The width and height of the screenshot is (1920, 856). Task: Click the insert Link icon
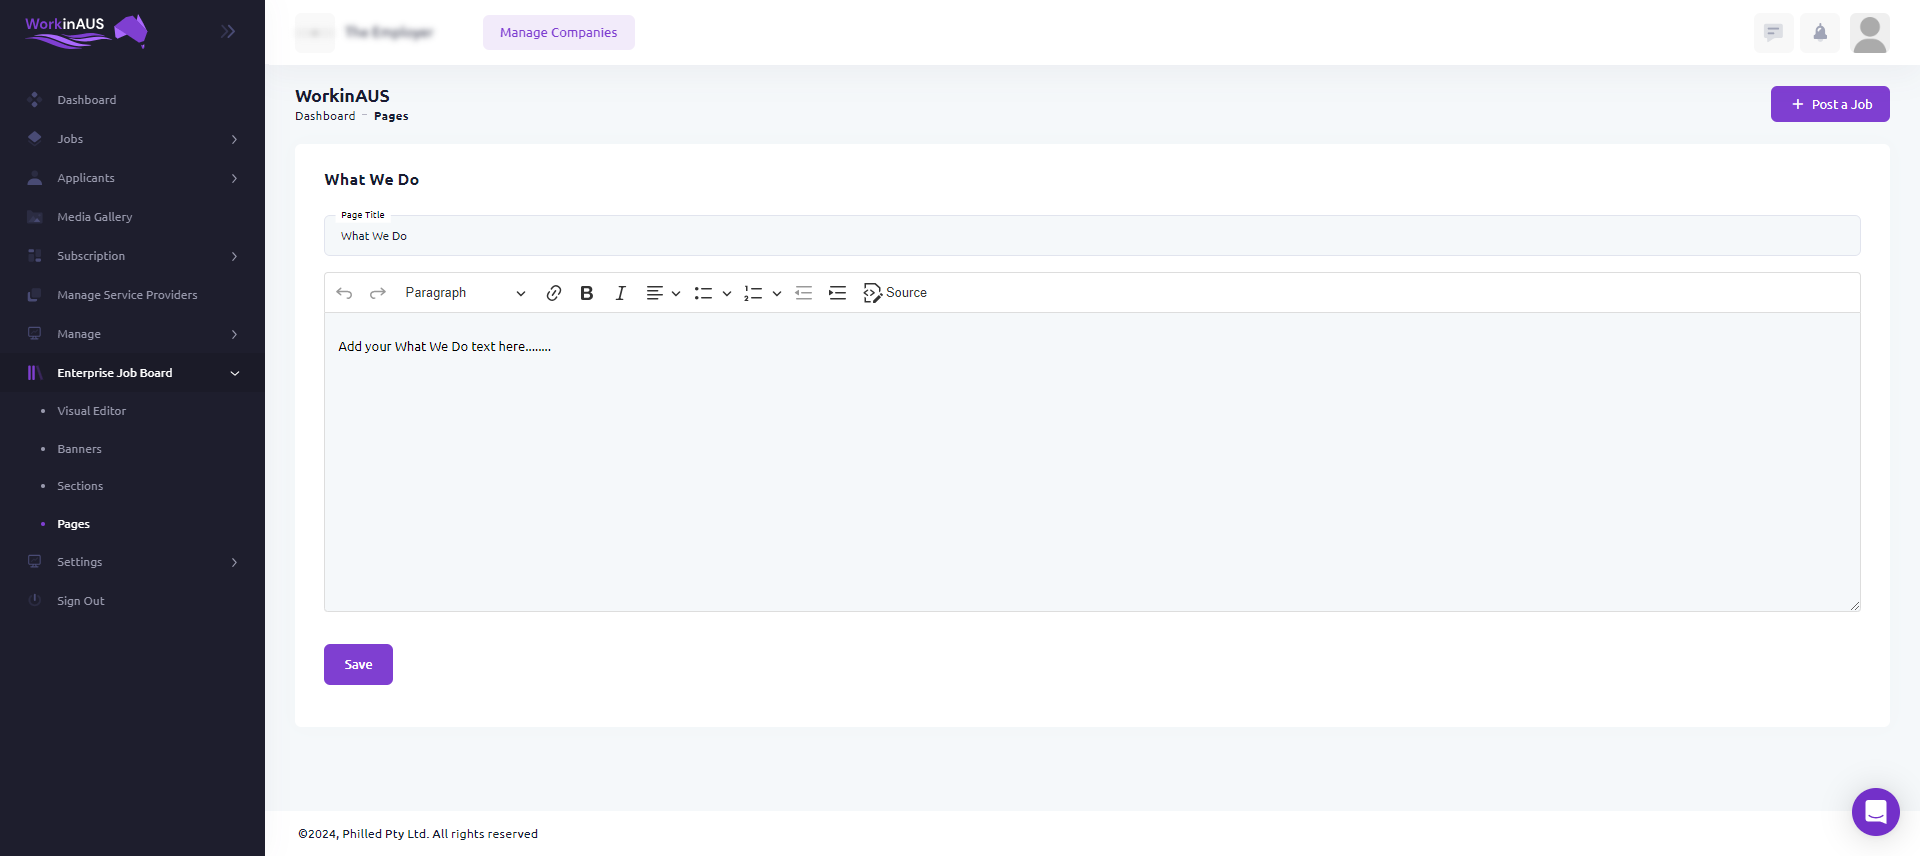[553, 293]
